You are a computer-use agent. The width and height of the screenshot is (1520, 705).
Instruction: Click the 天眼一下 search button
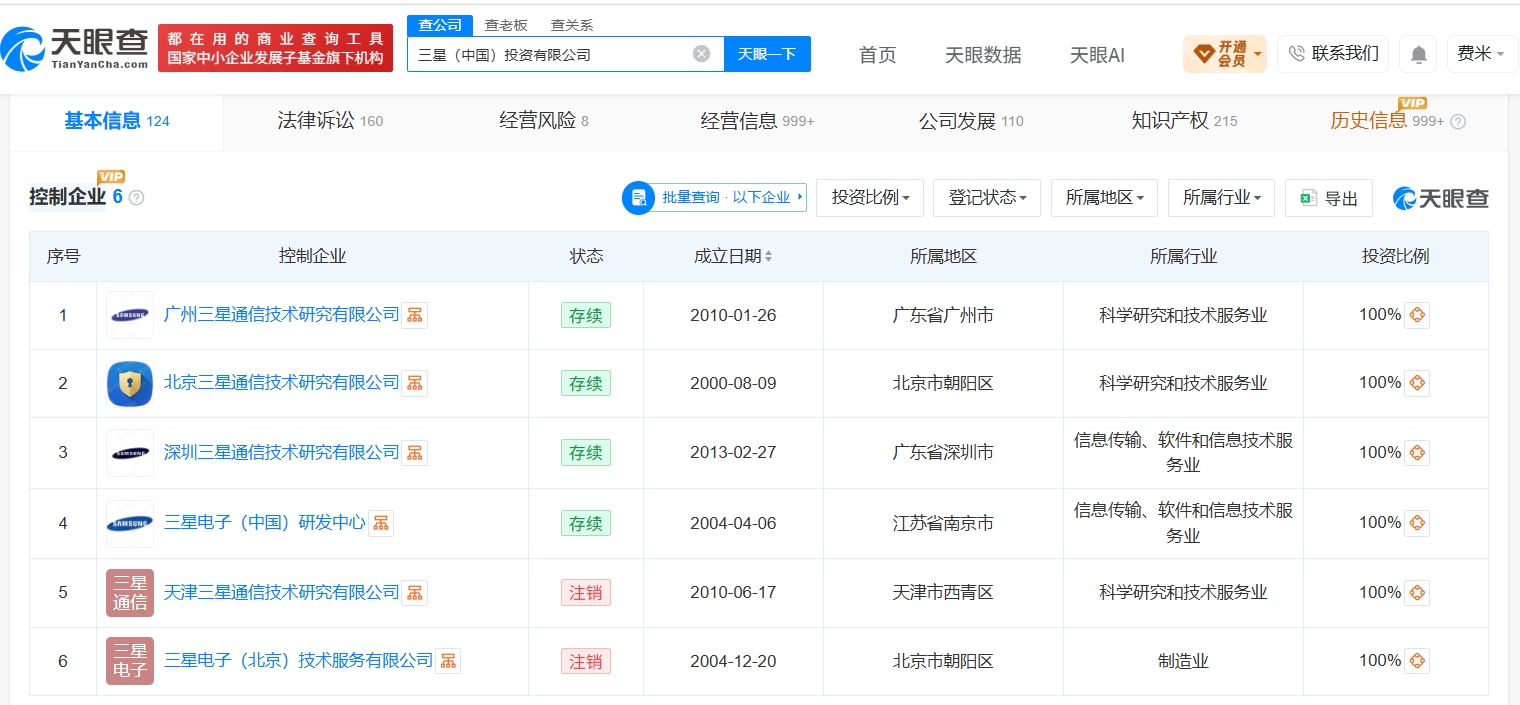(x=767, y=54)
